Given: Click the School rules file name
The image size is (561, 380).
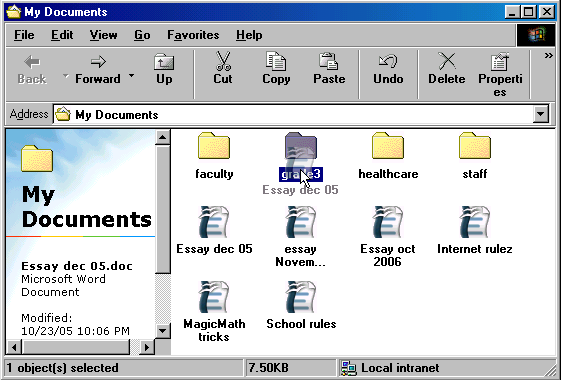Looking at the screenshot, I should click(301, 324).
